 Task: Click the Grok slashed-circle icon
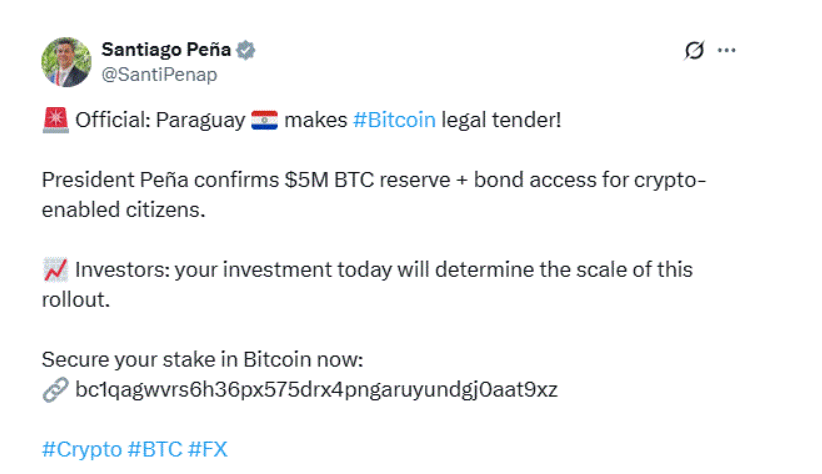[691, 50]
